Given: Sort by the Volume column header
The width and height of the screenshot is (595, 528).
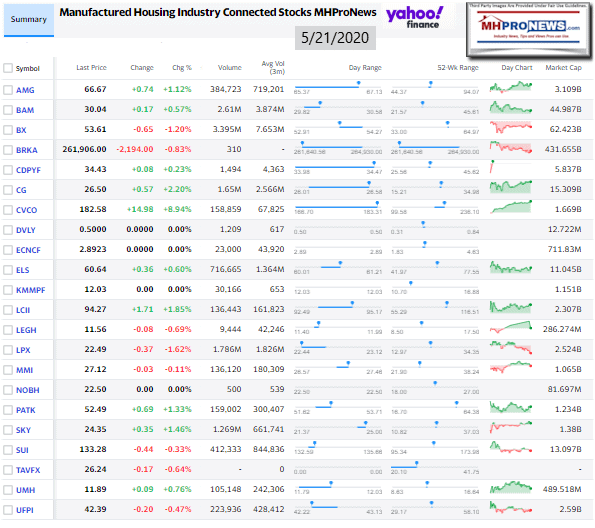Looking at the screenshot, I should pyautogui.click(x=230, y=68).
